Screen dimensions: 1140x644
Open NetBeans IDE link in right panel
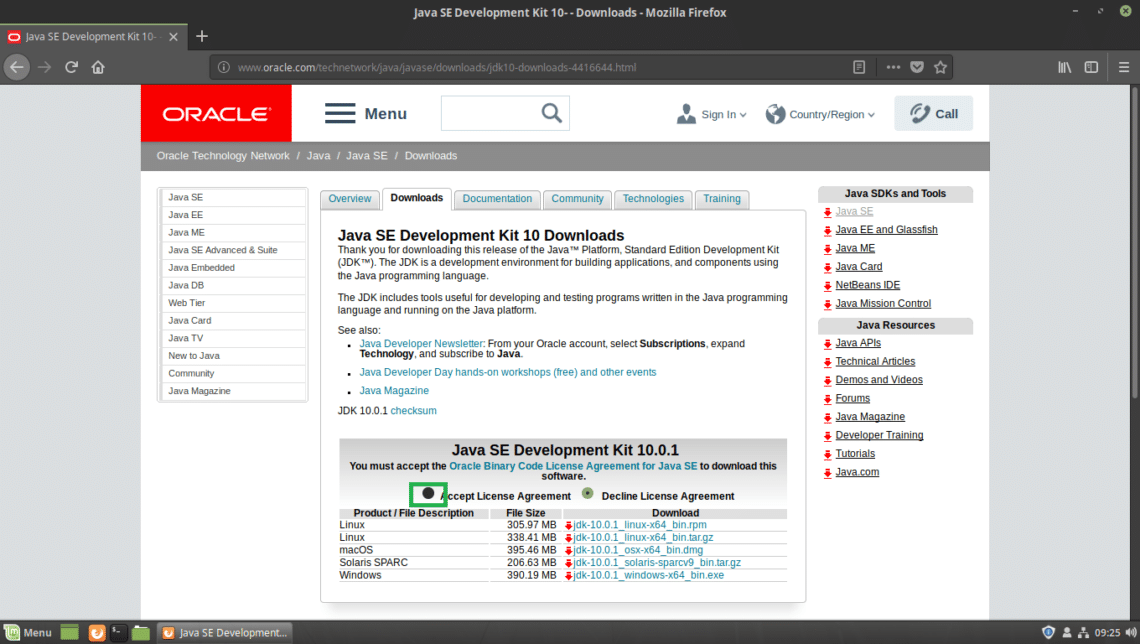pyautogui.click(x=867, y=285)
